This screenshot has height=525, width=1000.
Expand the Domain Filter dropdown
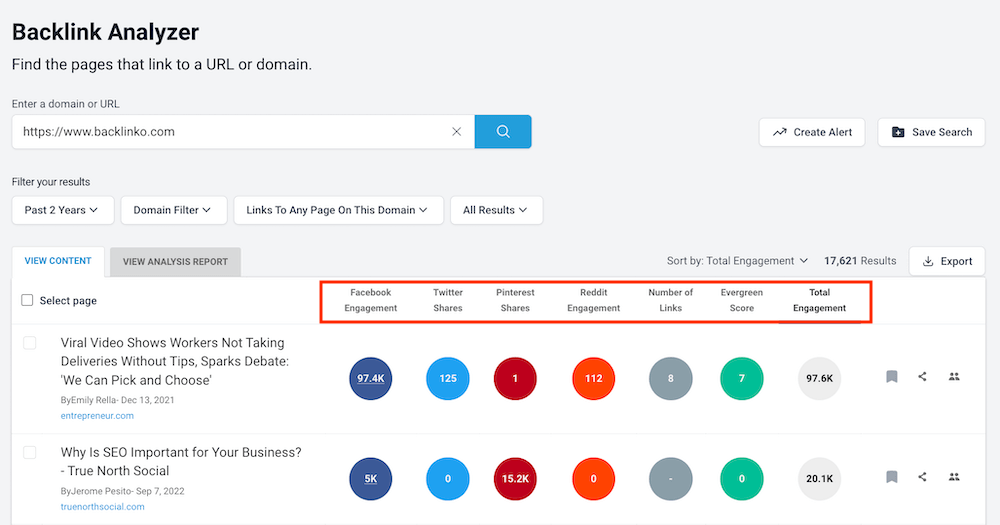(x=173, y=210)
